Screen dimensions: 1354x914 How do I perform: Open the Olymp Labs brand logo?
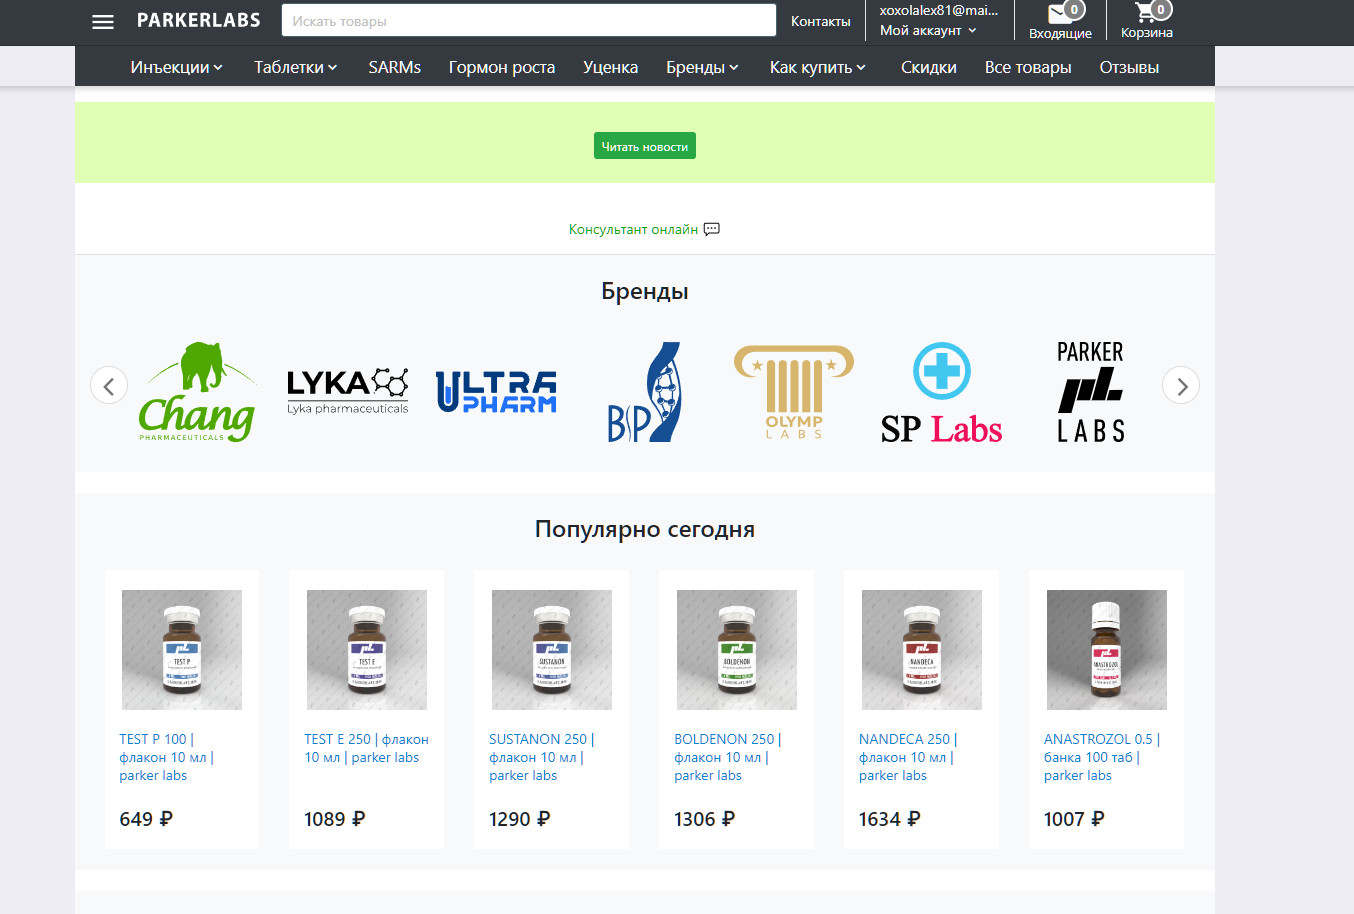coord(794,391)
